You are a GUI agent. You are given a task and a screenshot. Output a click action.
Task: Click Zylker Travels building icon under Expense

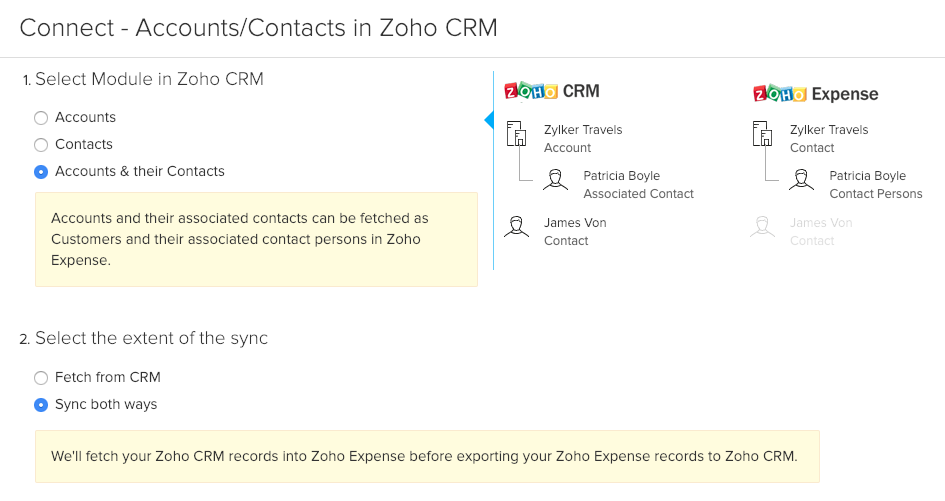[x=762, y=136]
